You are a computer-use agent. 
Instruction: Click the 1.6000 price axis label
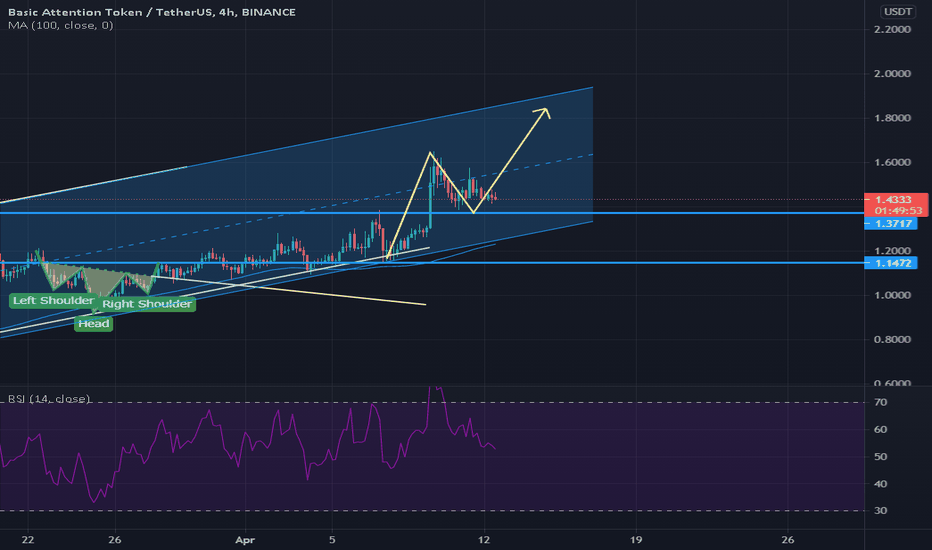[892, 162]
